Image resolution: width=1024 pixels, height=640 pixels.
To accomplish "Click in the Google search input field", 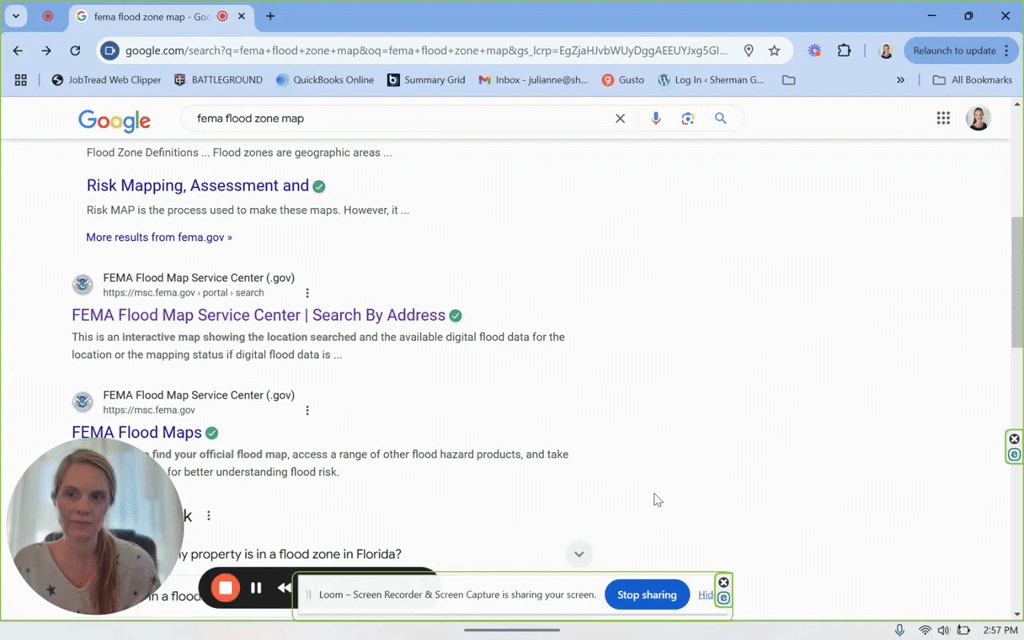I will (x=400, y=118).
